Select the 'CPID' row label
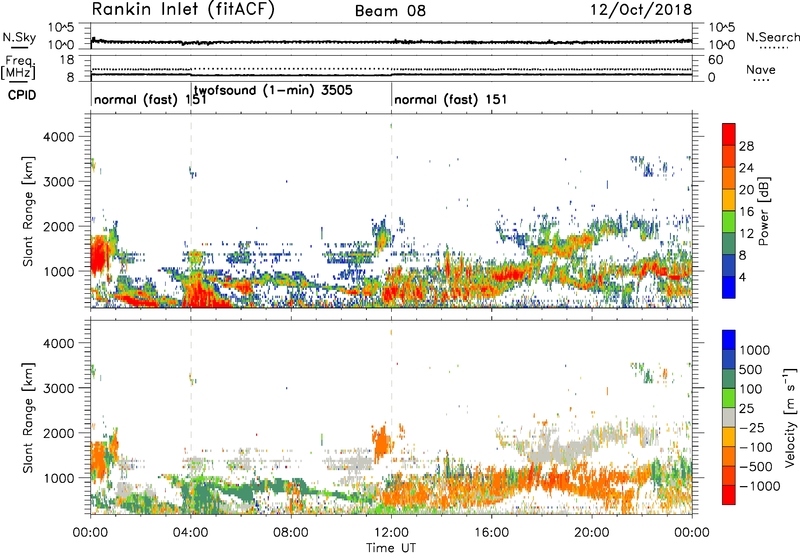800x554 pixels. (x=22, y=95)
